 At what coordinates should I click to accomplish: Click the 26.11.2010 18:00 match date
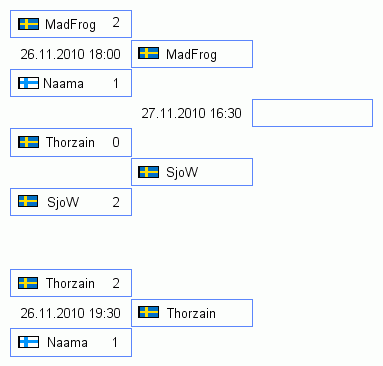click(x=70, y=54)
